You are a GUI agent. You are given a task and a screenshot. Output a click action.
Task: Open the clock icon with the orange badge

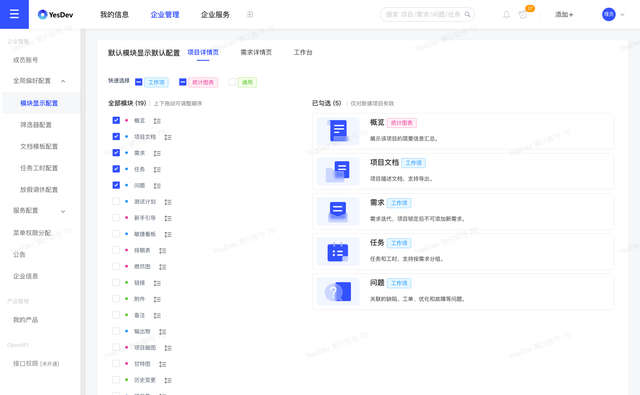523,15
